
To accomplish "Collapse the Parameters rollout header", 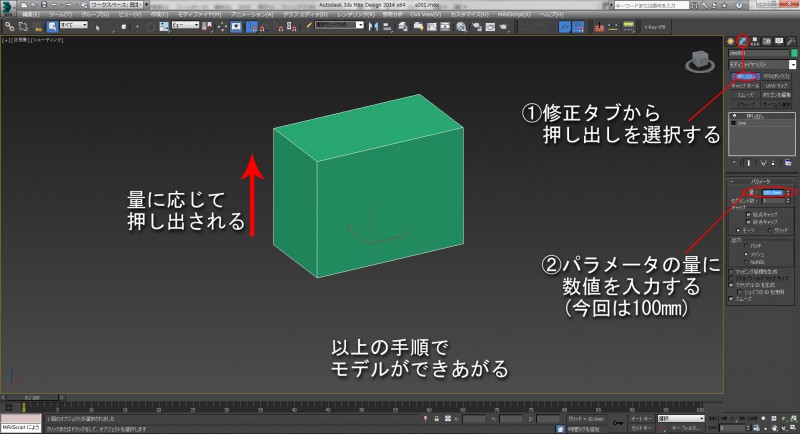I will click(x=761, y=182).
